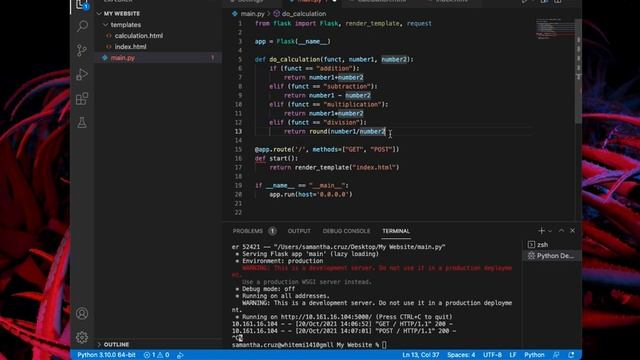Click the 'return render_template' line
This screenshot has width=640, height=360.
334,167
